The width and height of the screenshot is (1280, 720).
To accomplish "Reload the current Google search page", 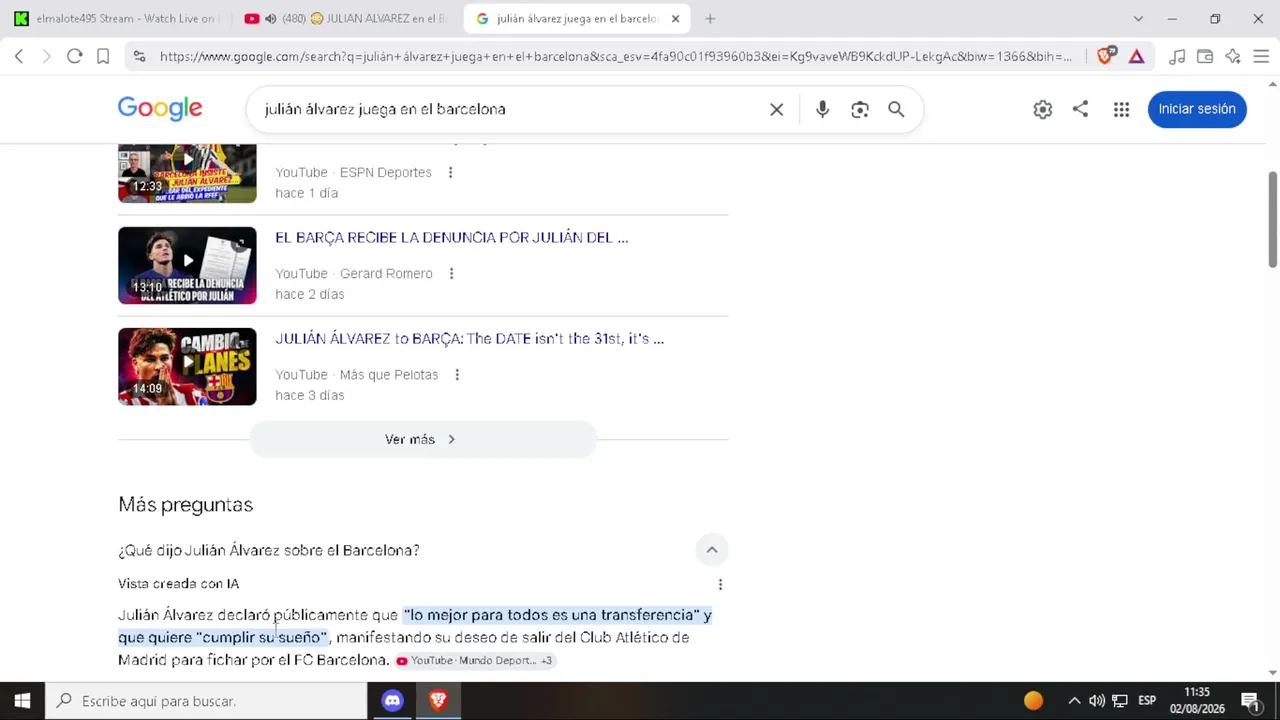I will (74, 57).
